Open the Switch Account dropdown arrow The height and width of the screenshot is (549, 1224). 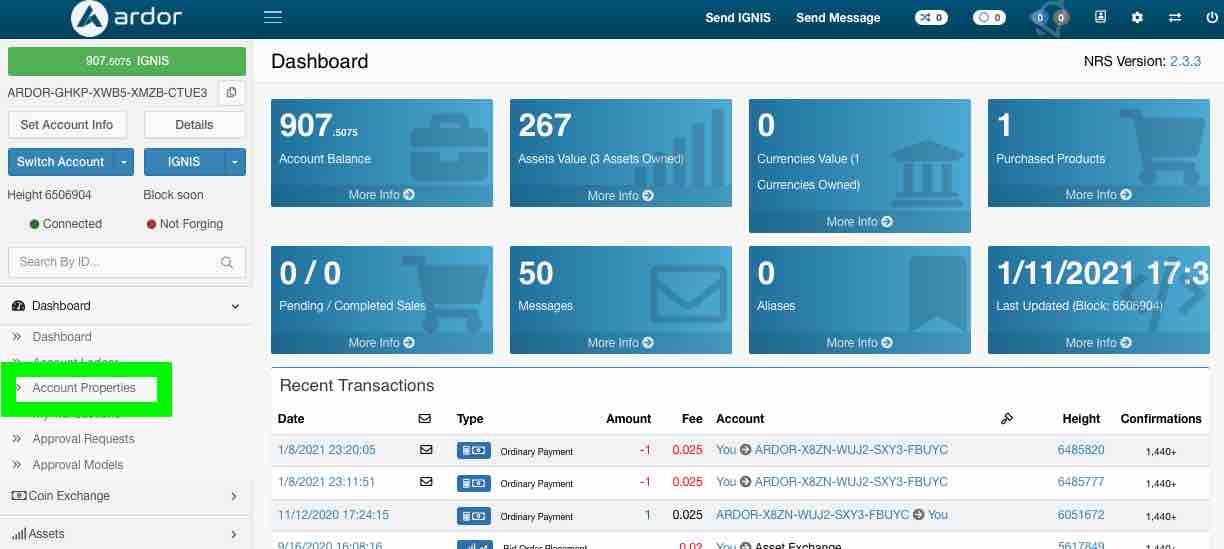124,162
